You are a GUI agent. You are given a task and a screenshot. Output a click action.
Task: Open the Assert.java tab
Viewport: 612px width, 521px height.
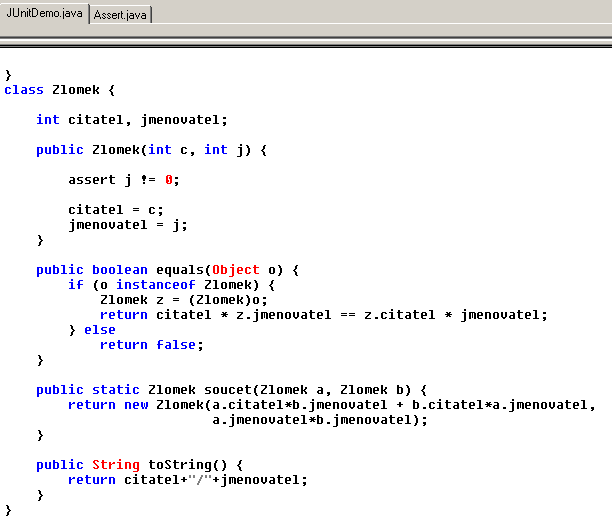tap(120, 15)
